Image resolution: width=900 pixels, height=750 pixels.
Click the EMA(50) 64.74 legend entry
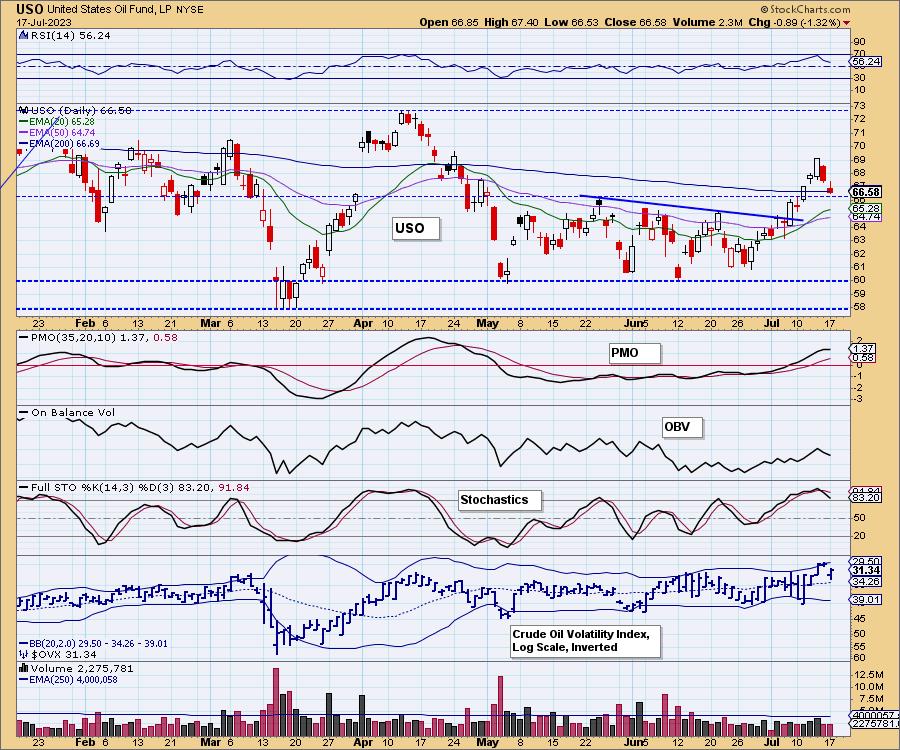pyautogui.click(x=57, y=133)
